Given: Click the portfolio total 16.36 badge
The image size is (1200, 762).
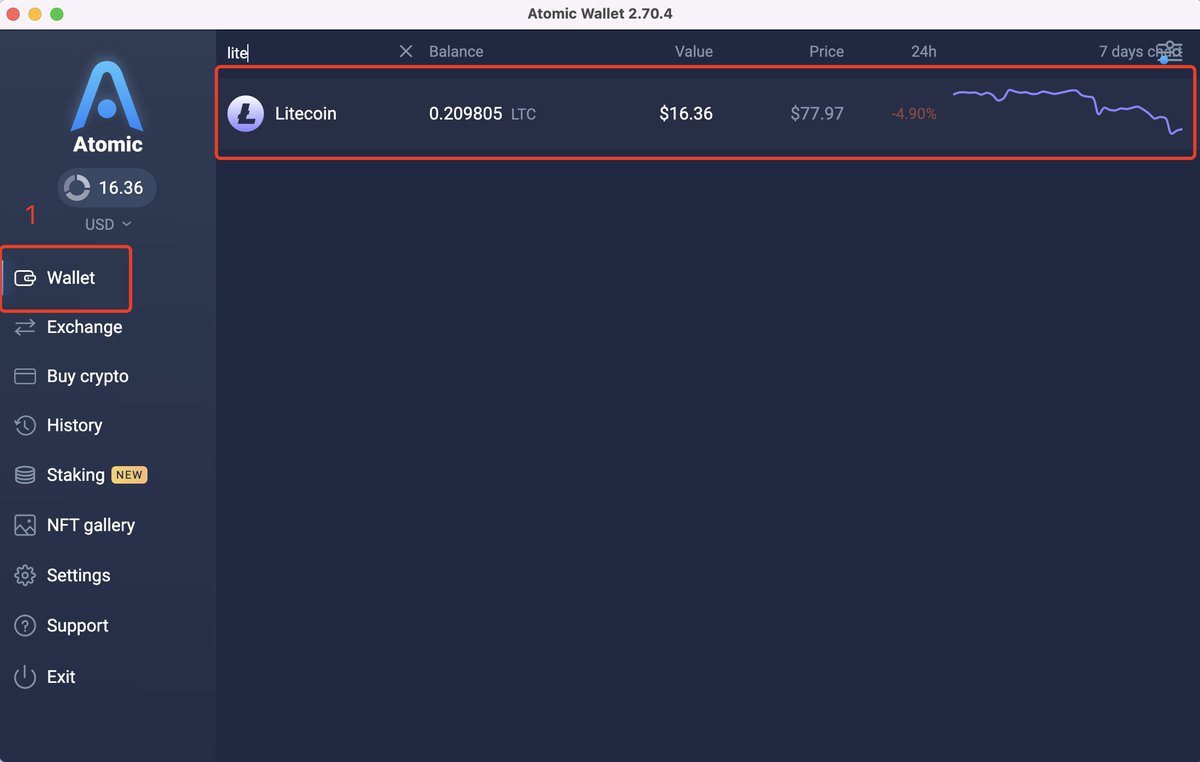Looking at the screenshot, I should [x=107, y=188].
